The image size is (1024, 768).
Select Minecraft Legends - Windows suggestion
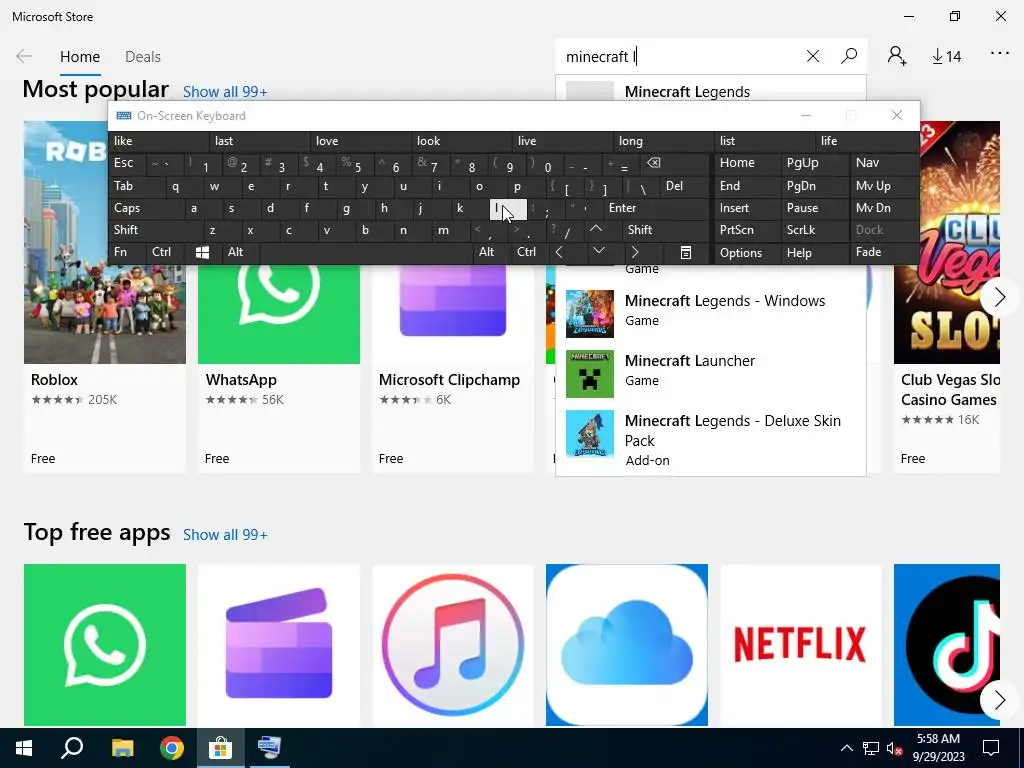click(x=711, y=312)
